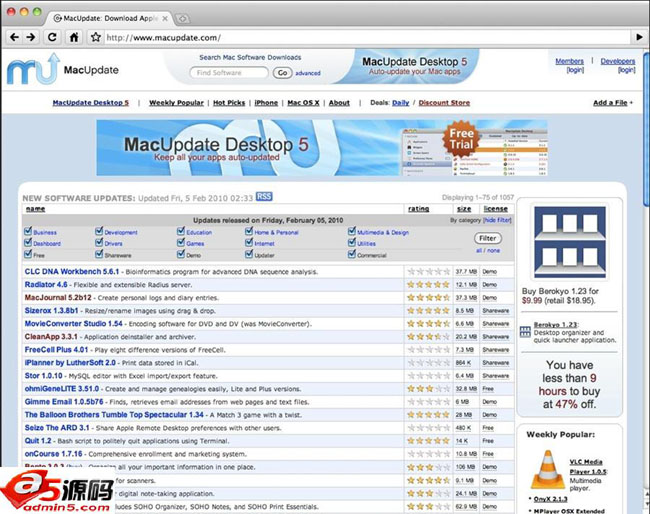Deselect categories via 'none' link

tap(493, 251)
